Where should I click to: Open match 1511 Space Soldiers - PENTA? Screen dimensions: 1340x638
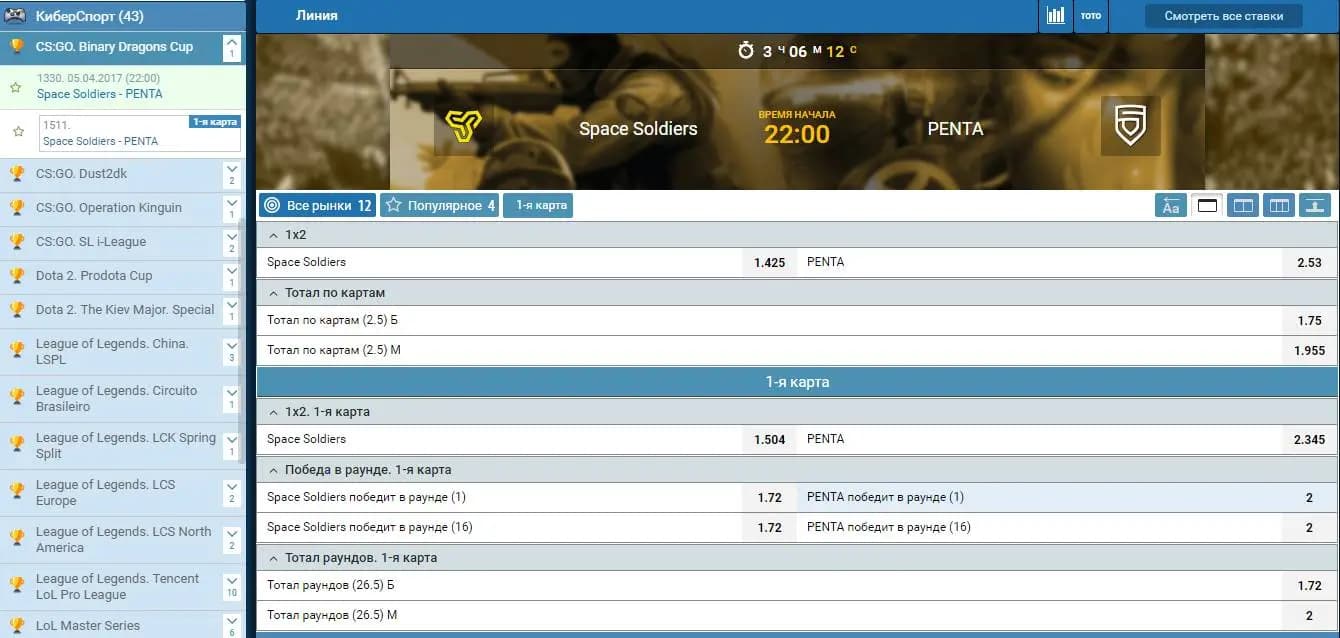[100, 141]
